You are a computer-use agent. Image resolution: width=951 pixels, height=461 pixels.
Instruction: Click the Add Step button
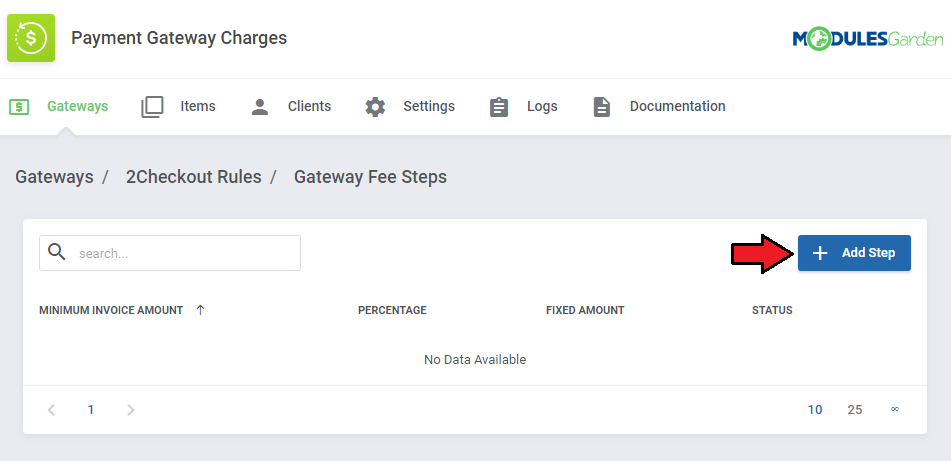[x=854, y=253]
